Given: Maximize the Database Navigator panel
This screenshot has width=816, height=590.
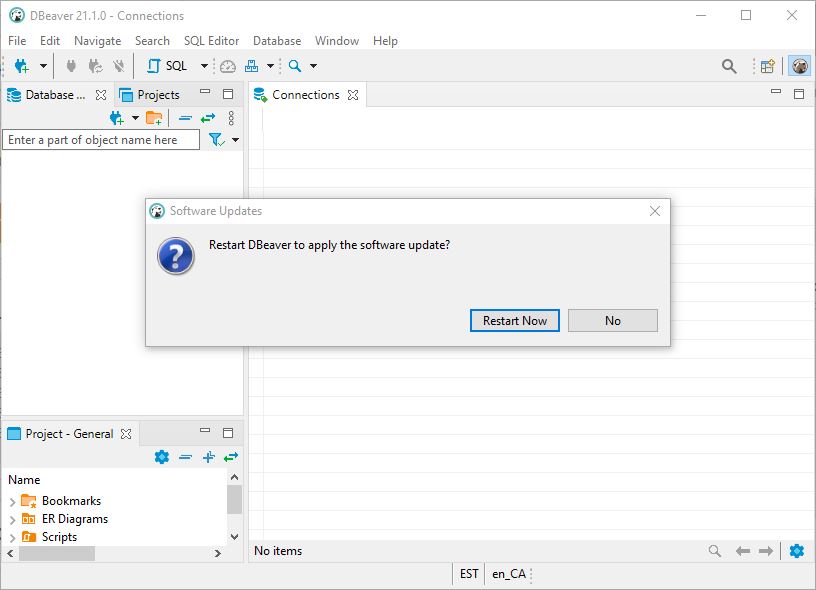Looking at the screenshot, I should (228, 94).
